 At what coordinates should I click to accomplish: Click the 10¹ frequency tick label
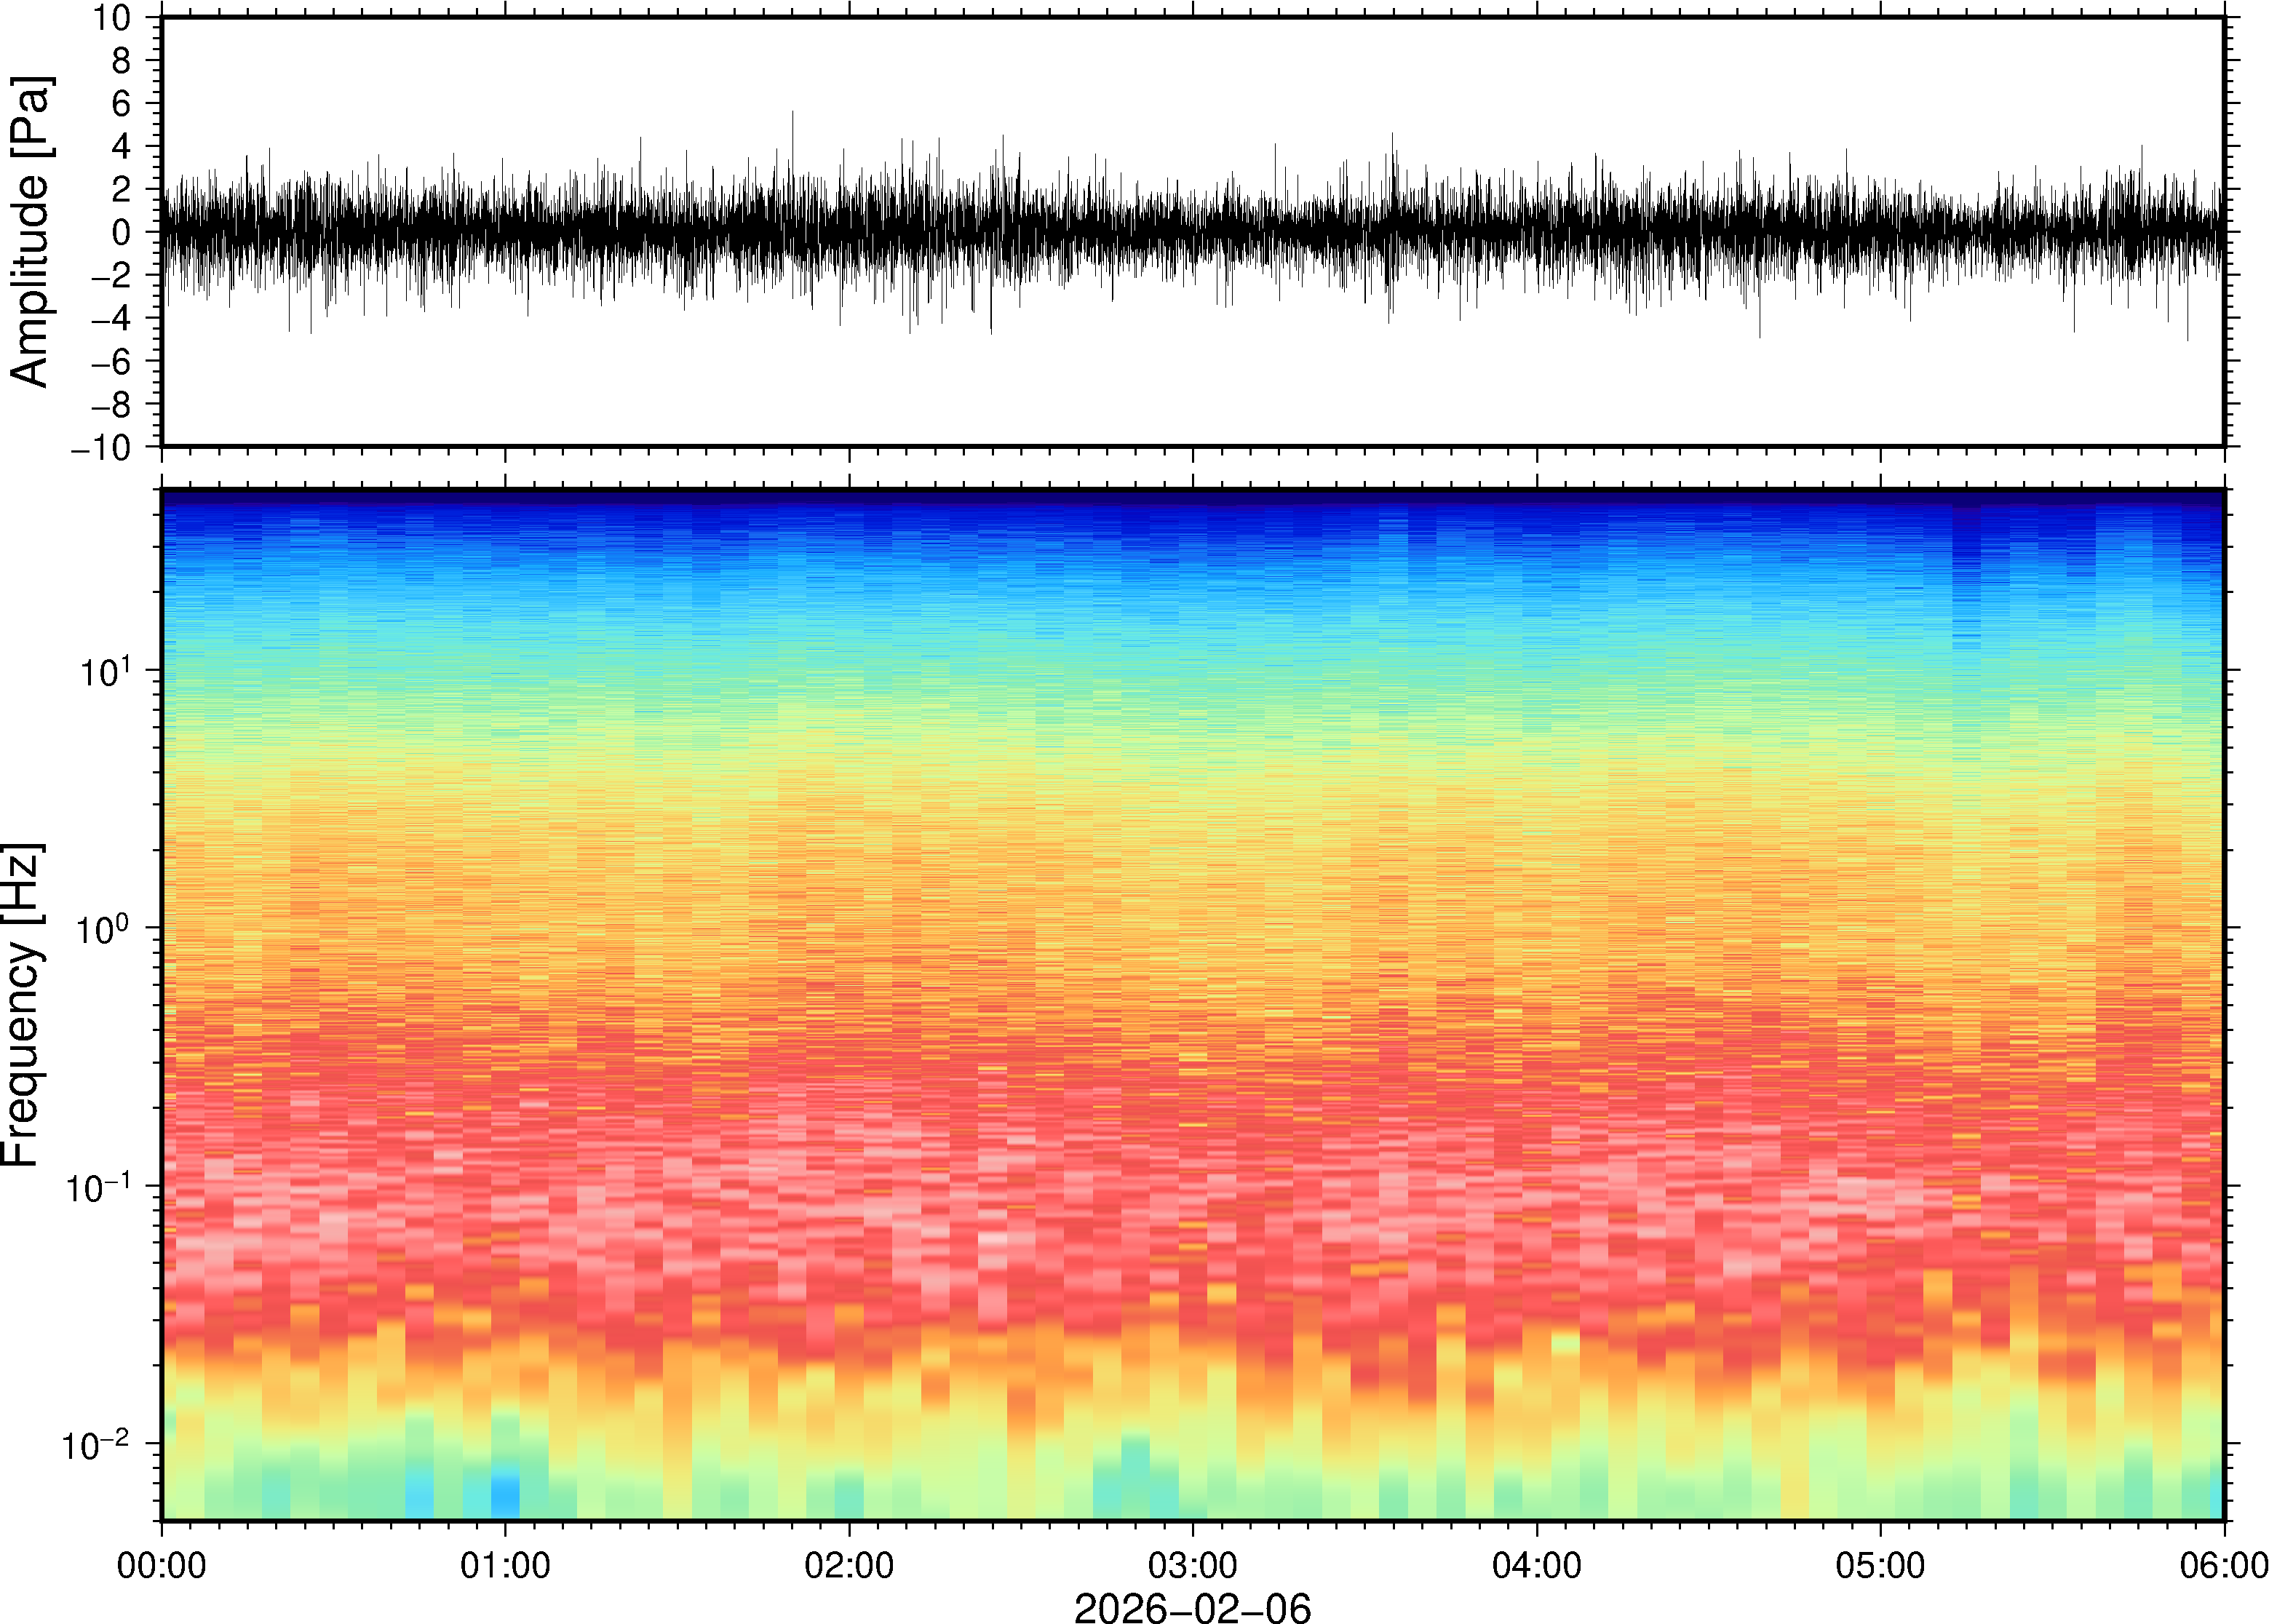point(105,672)
